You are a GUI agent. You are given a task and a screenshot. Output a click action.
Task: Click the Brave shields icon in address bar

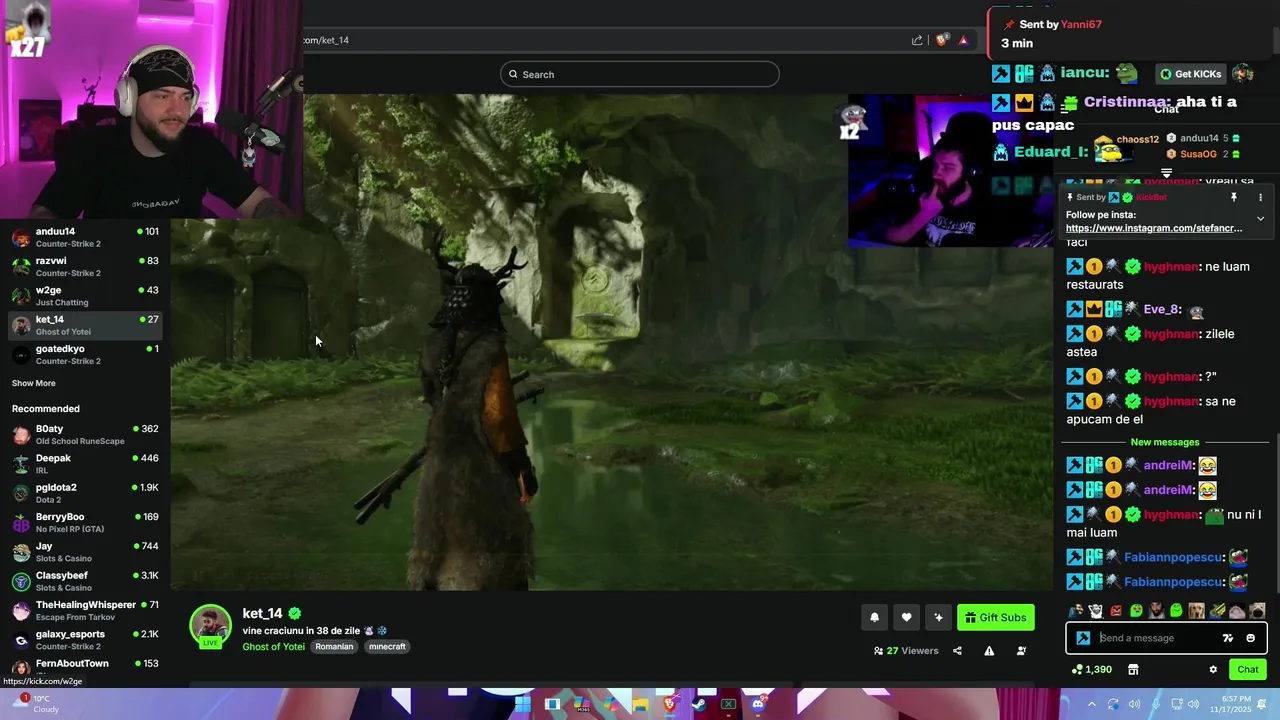[x=941, y=40]
